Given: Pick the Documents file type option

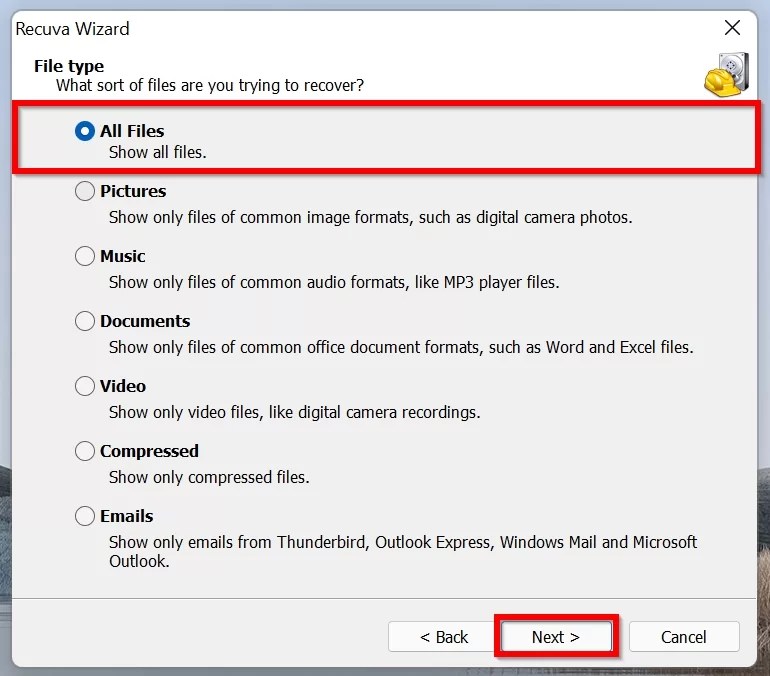Looking at the screenshot, I should (84, 321).
